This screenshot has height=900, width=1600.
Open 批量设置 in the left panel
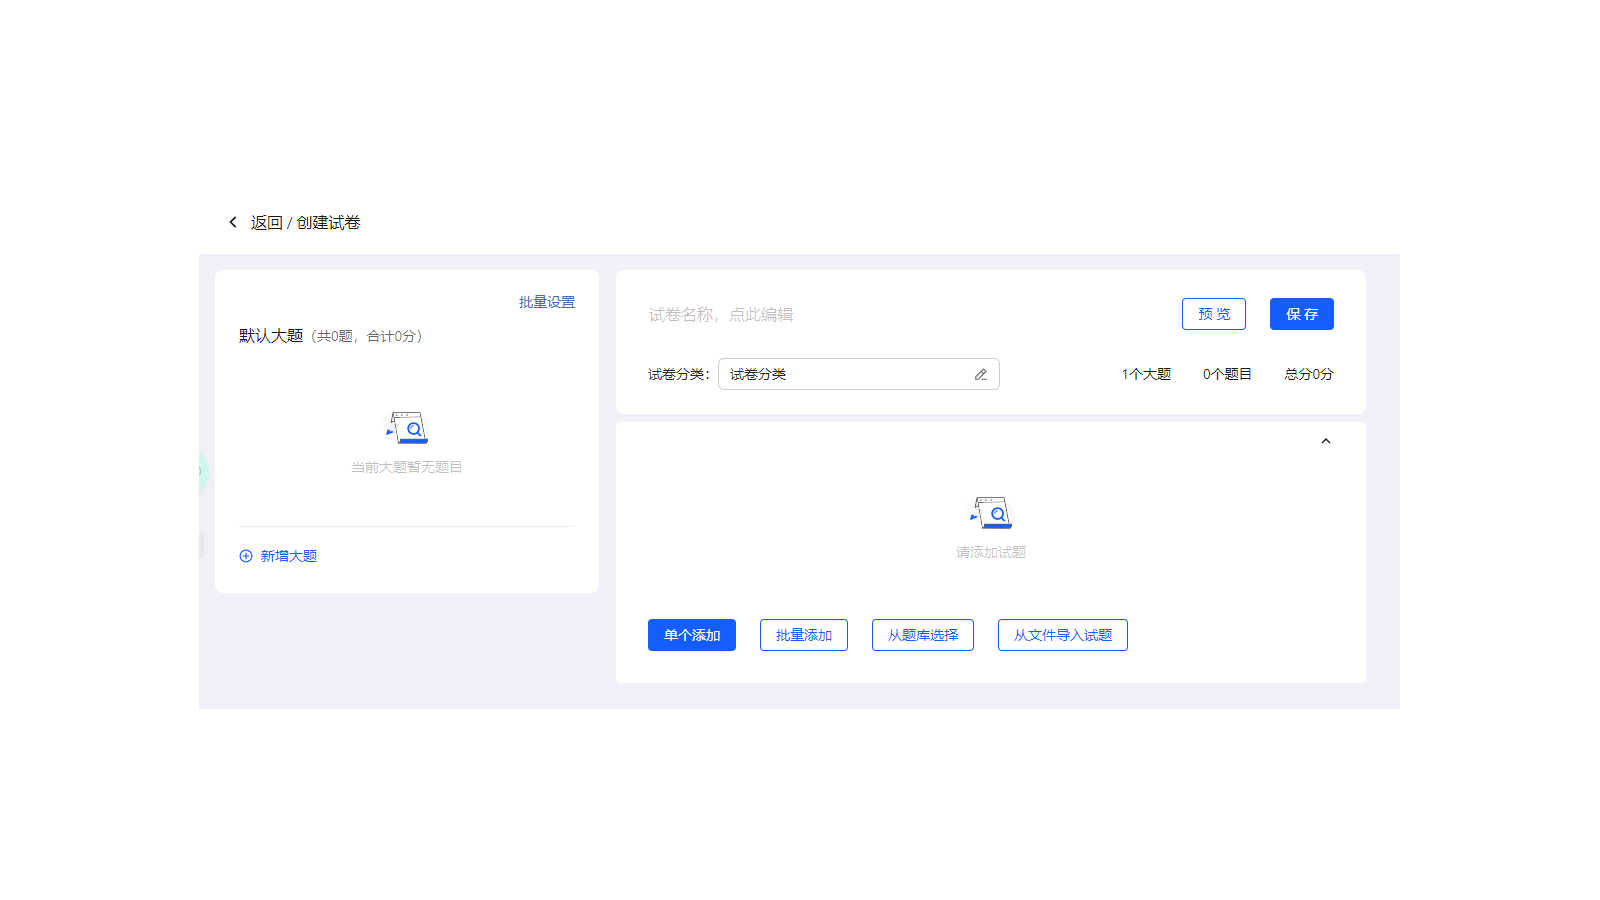pyautogui.click(x=546, y=301)
